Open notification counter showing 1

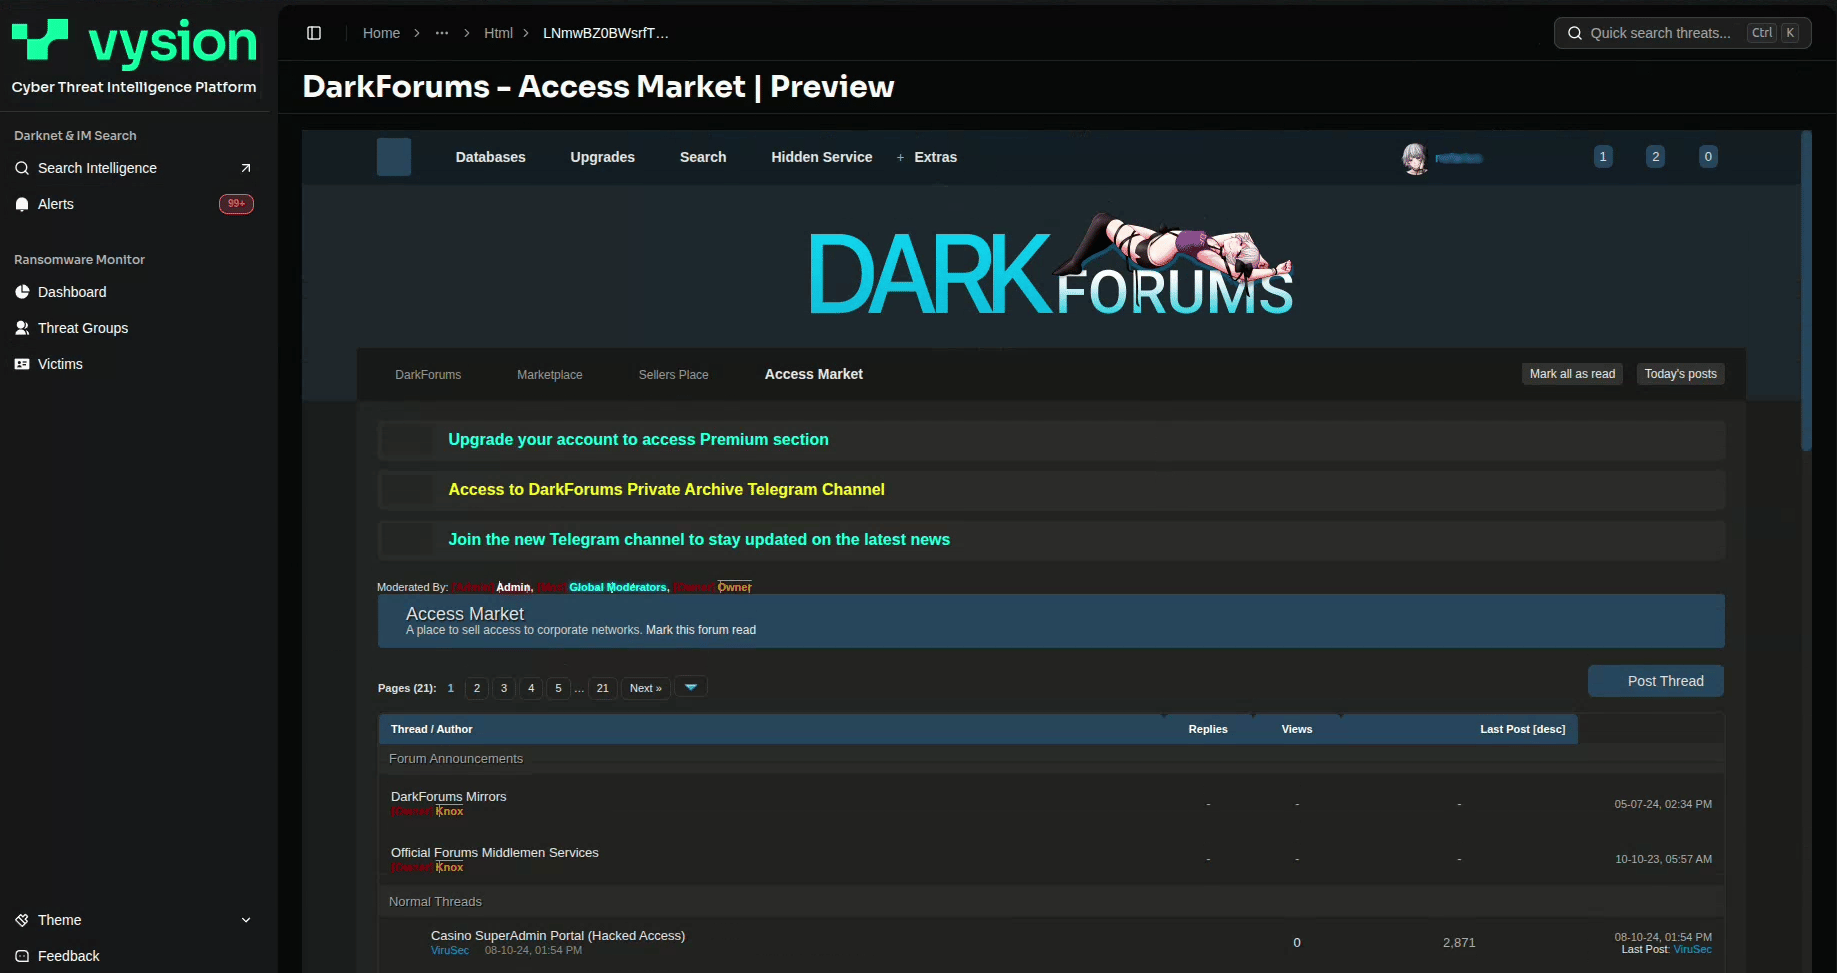(x=1603, y=157)
